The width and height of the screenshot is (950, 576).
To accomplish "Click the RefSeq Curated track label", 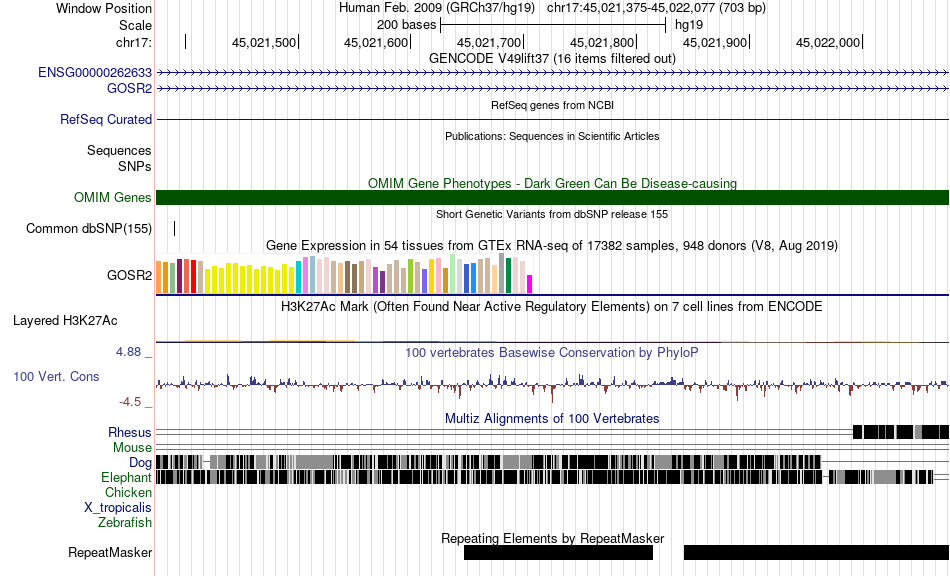I will pyautogui.click(x=106, y=119).
